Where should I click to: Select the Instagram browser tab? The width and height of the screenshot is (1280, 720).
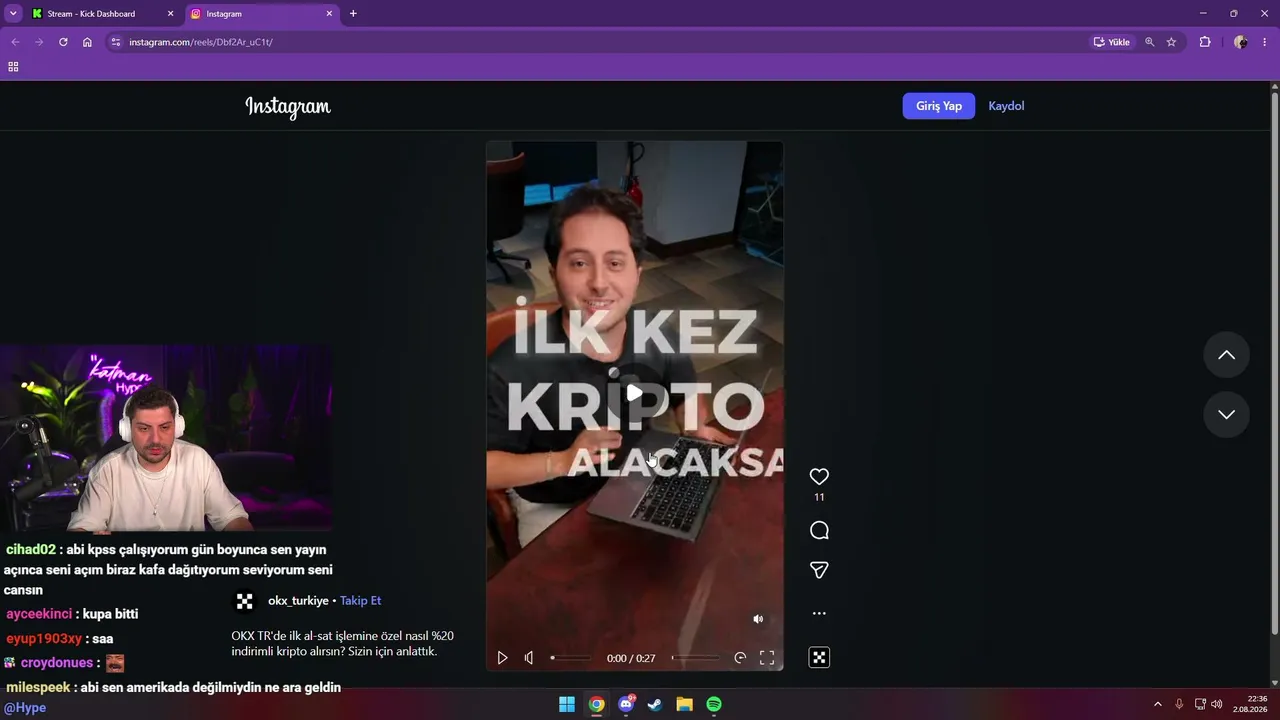point(262,14)
